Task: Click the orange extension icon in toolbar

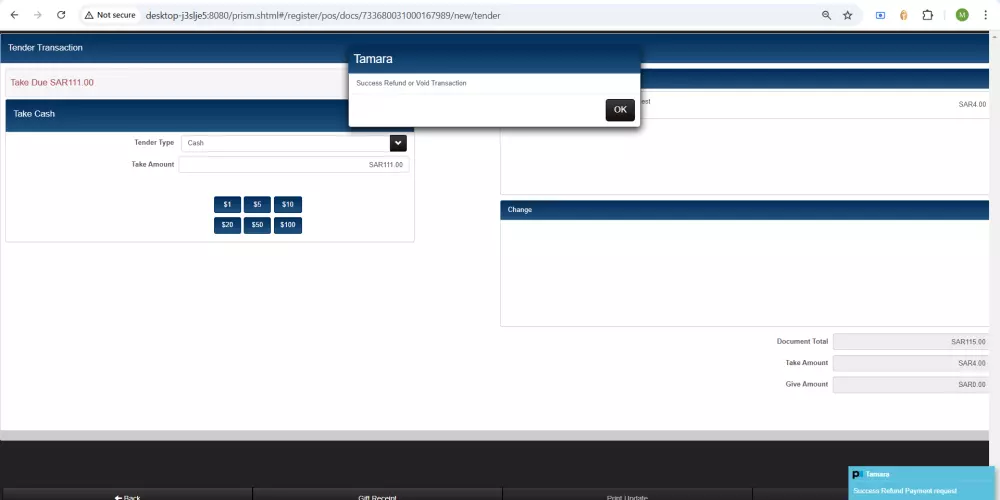Action: point(904,15)
